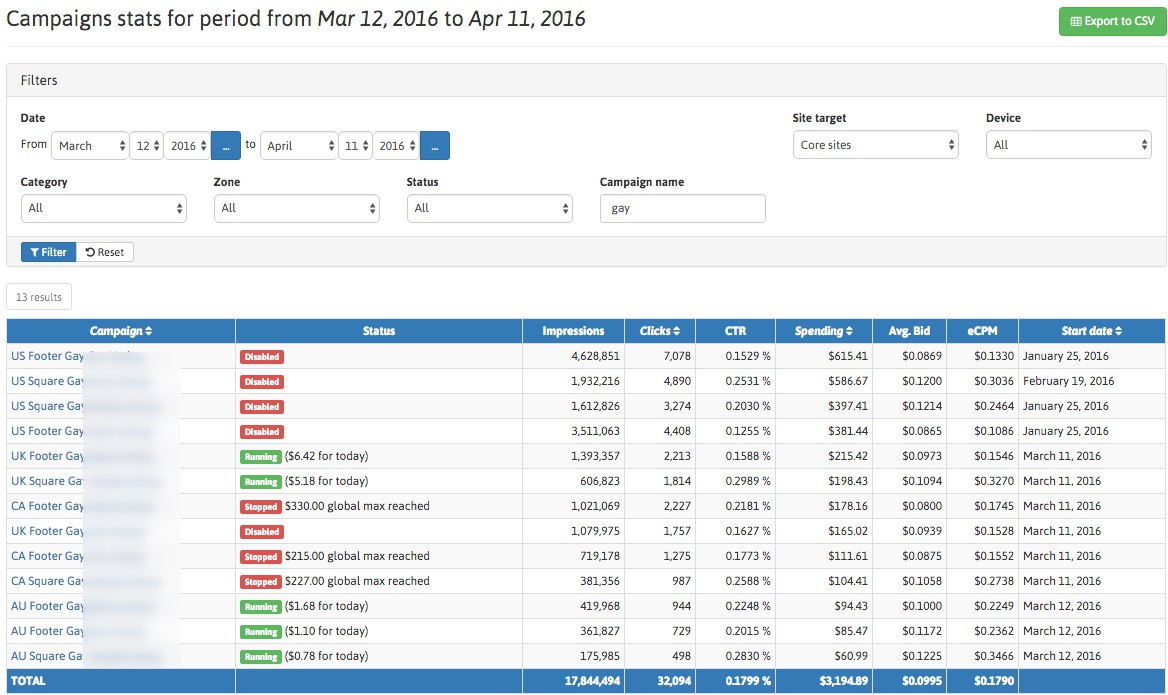Open CA Footer Gay campaign spending $178.16
Screen dimensions: 1168x695
(47, 506)
